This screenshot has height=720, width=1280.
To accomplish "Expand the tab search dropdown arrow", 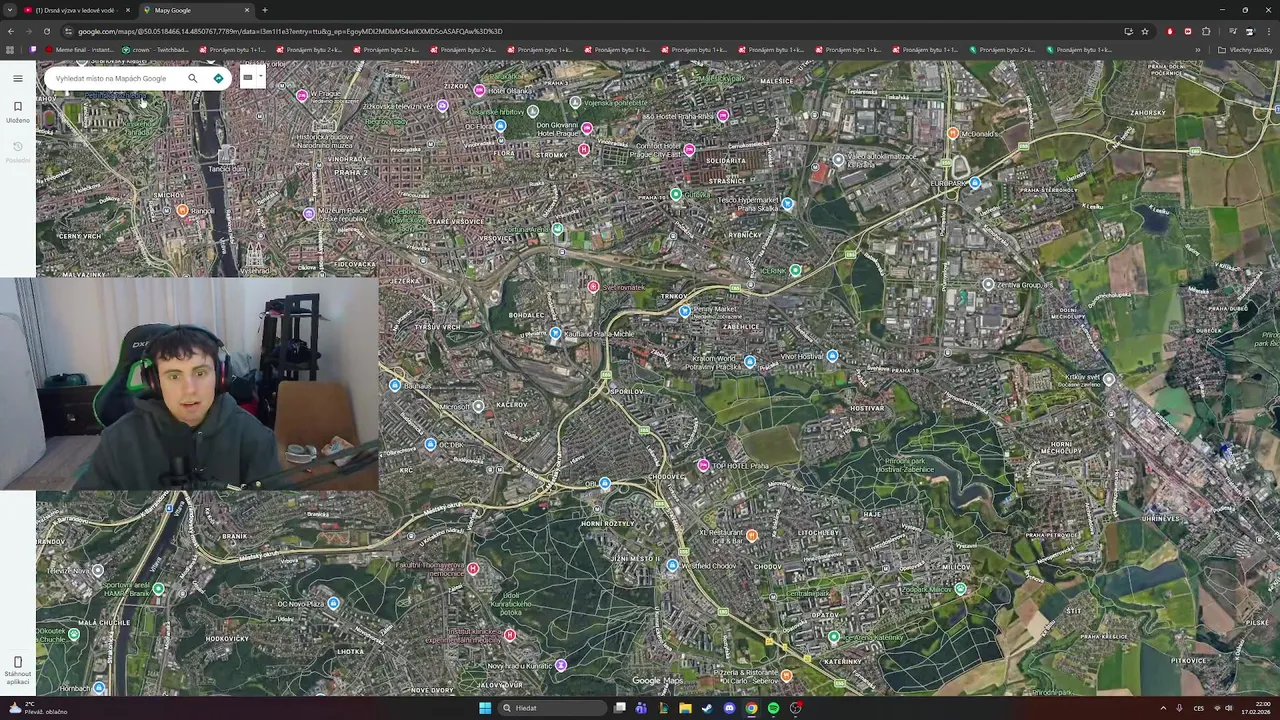I will pos(11,10).
